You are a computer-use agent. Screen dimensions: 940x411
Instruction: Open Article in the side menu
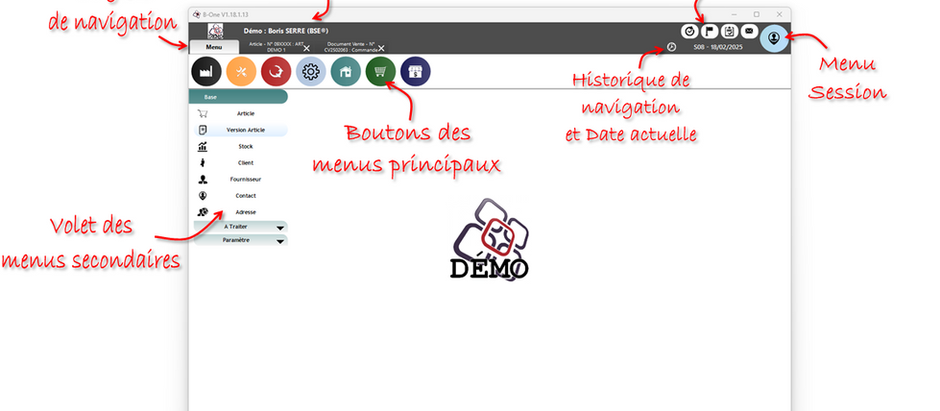[x=242, y=113]
